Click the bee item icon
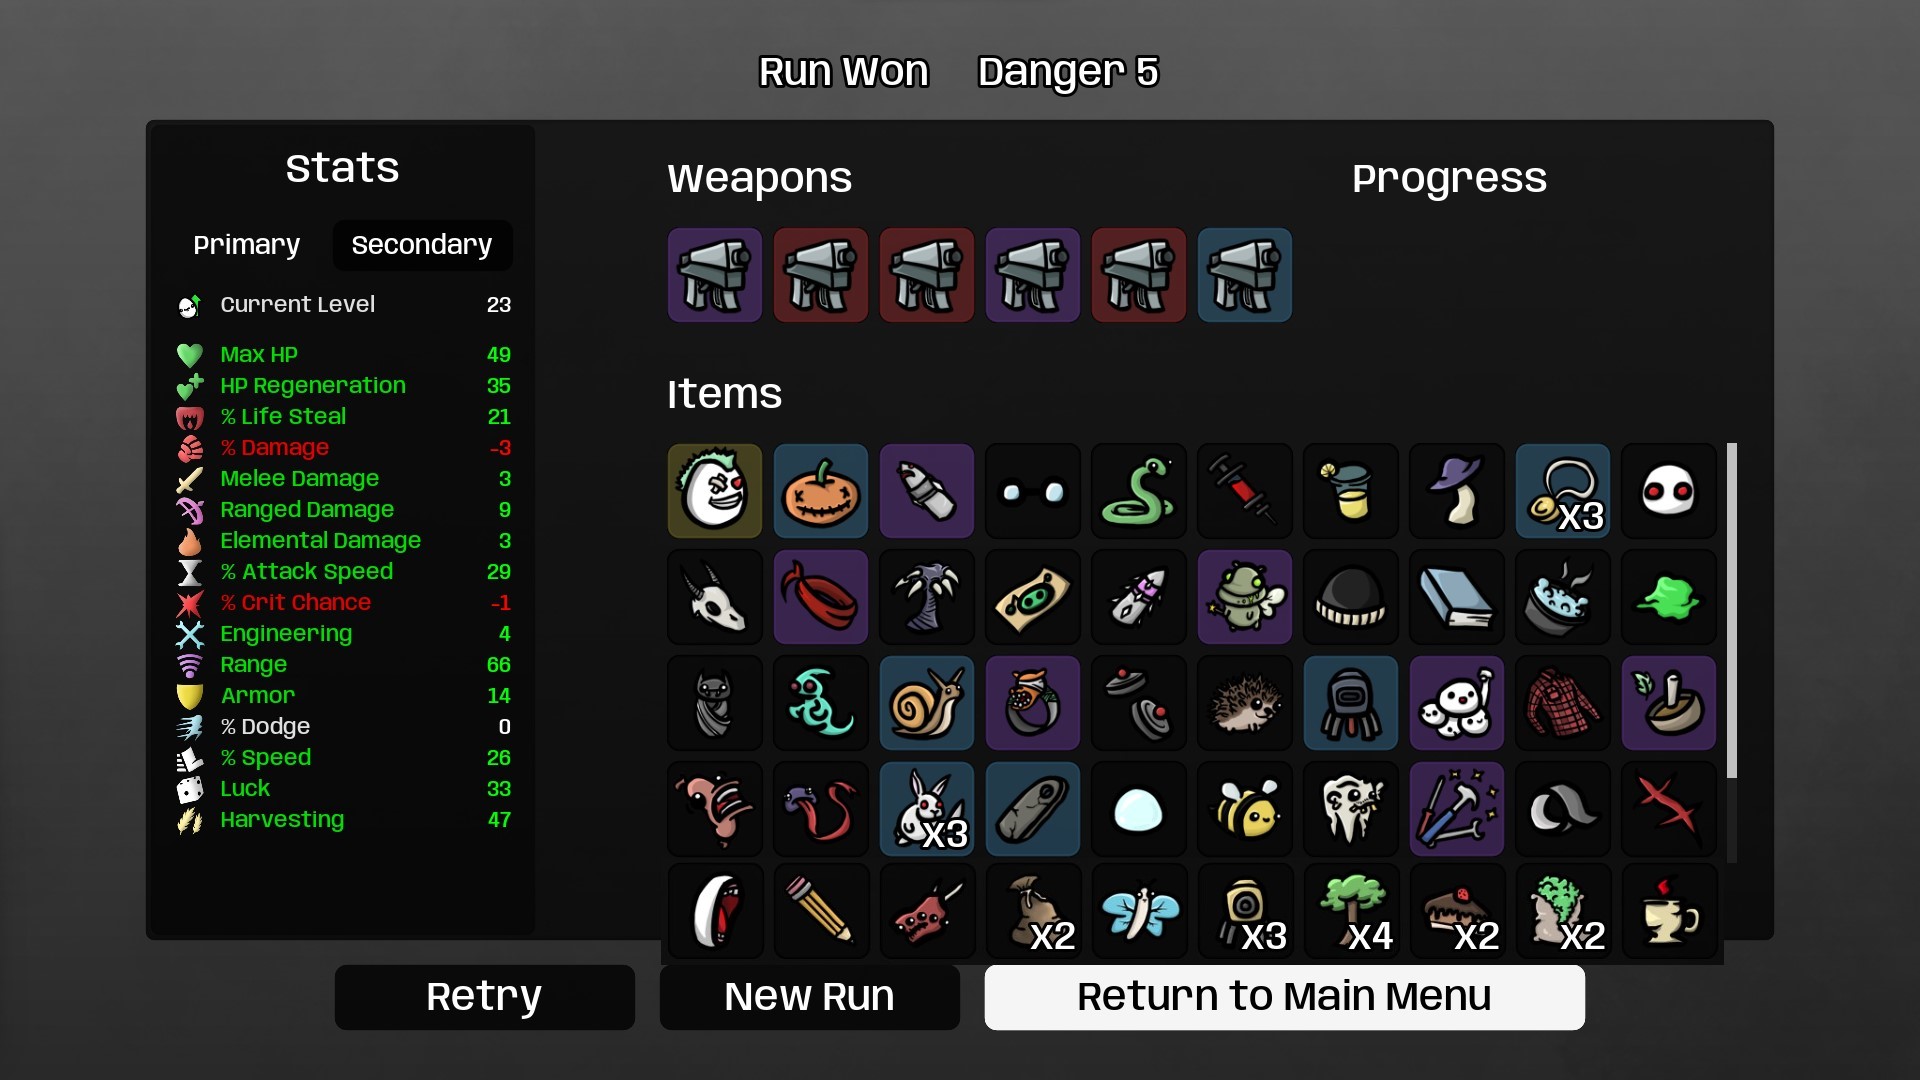Image resolution: width=1920 pixels, height=1080 pixels. click(x=1244, y=809)
